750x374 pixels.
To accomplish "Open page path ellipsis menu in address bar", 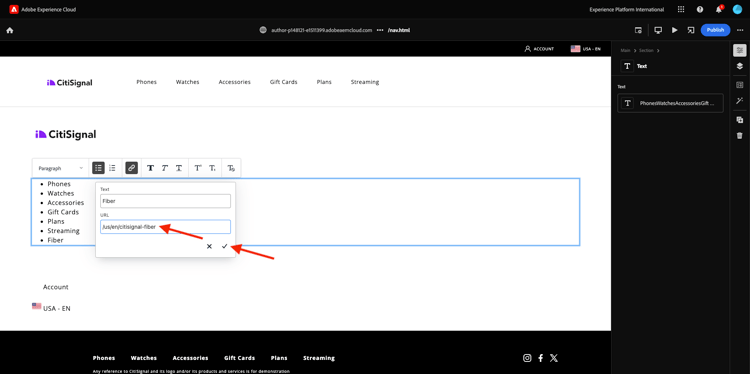I will [x=380, y=30].
